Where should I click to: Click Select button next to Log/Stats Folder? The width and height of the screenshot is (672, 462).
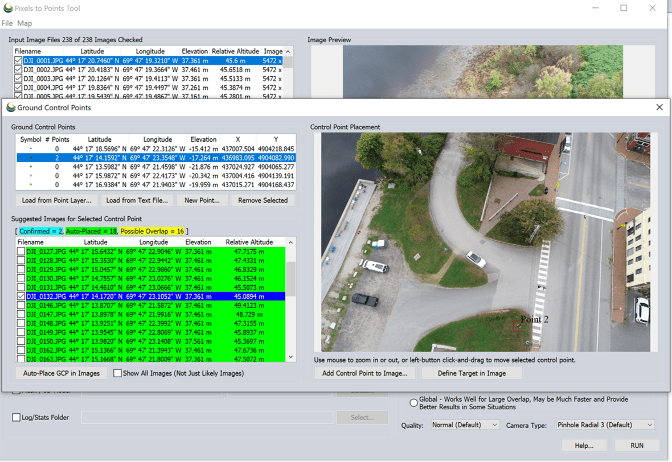[x=362, y=417]
